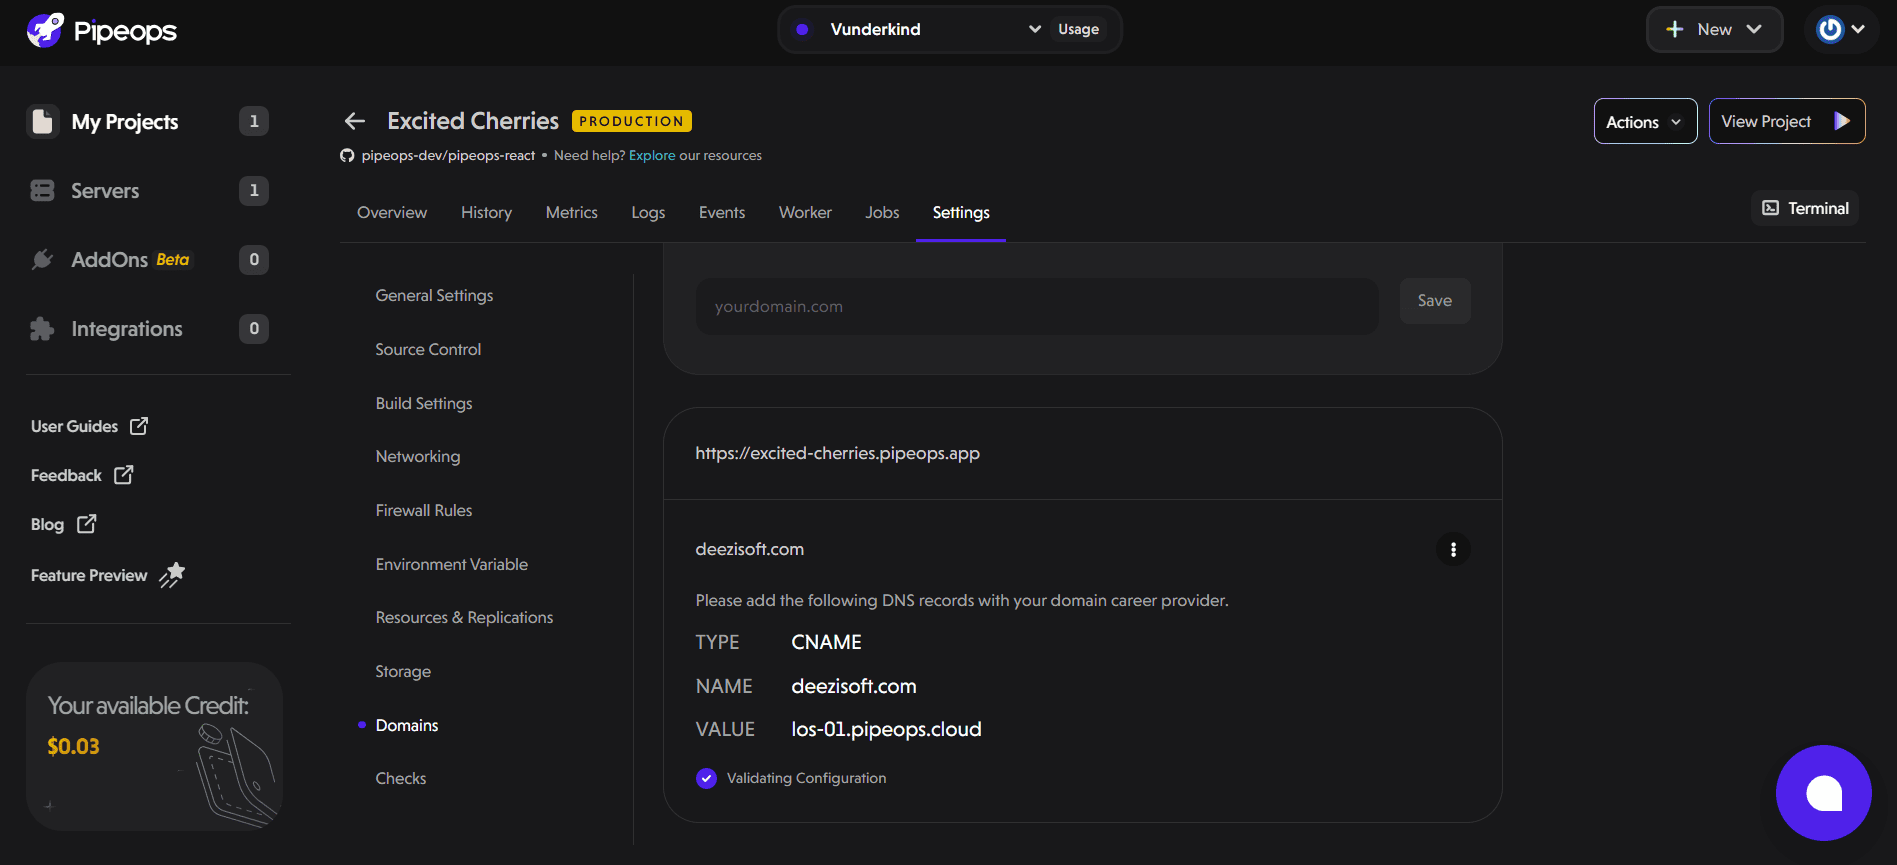
Task: Click external-link icon beside User Guides
Action: coord(139,426)
